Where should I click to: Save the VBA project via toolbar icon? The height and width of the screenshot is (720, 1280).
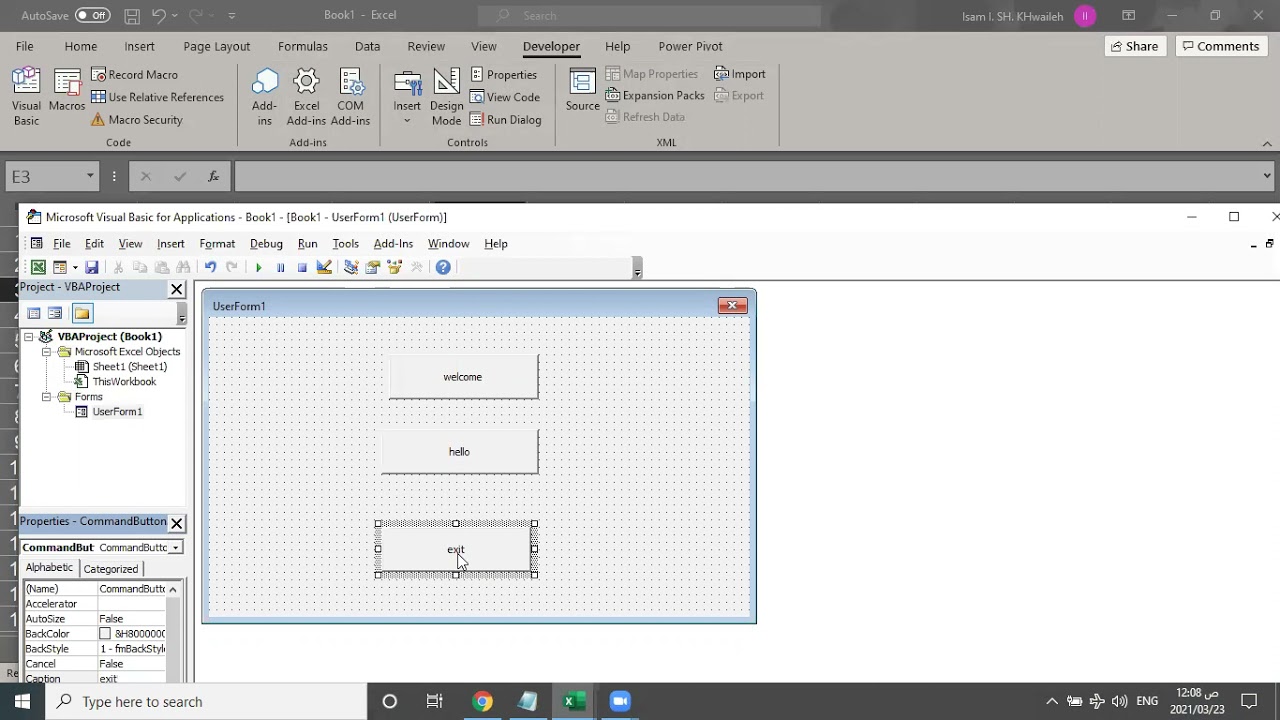92,267
